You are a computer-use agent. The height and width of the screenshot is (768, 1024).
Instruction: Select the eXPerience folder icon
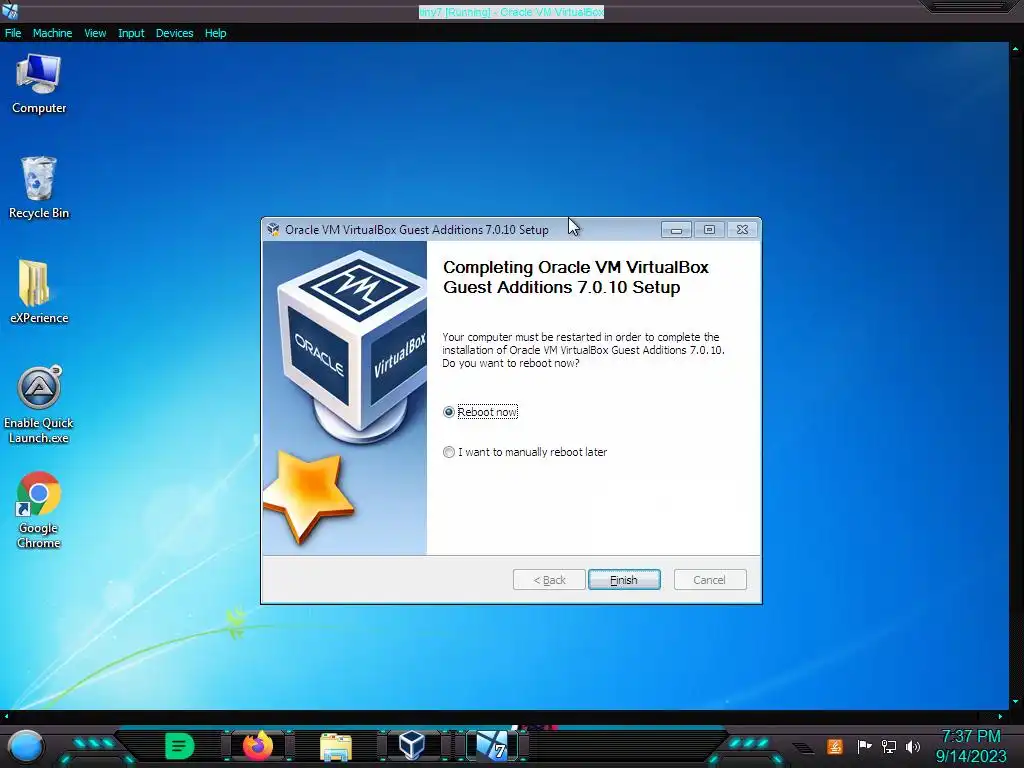[39, 292]
